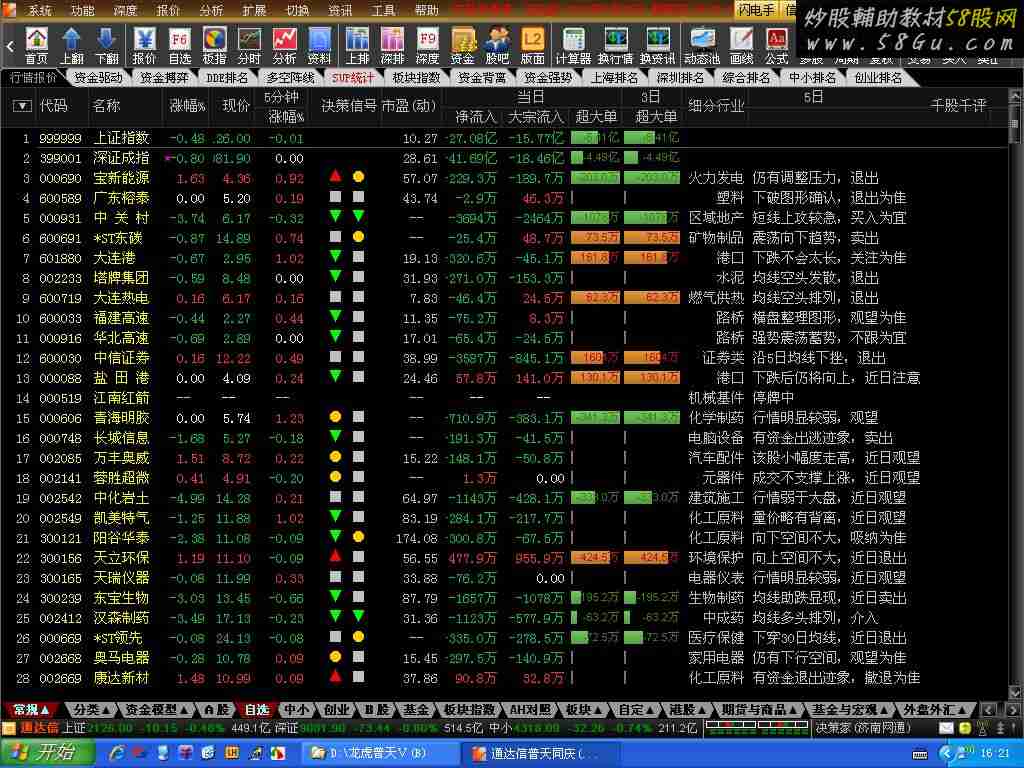Sort by the 净流入 column header
The height and width of the screenshot is (768, 1024).
pyautogui.click(x=476, y=117)
